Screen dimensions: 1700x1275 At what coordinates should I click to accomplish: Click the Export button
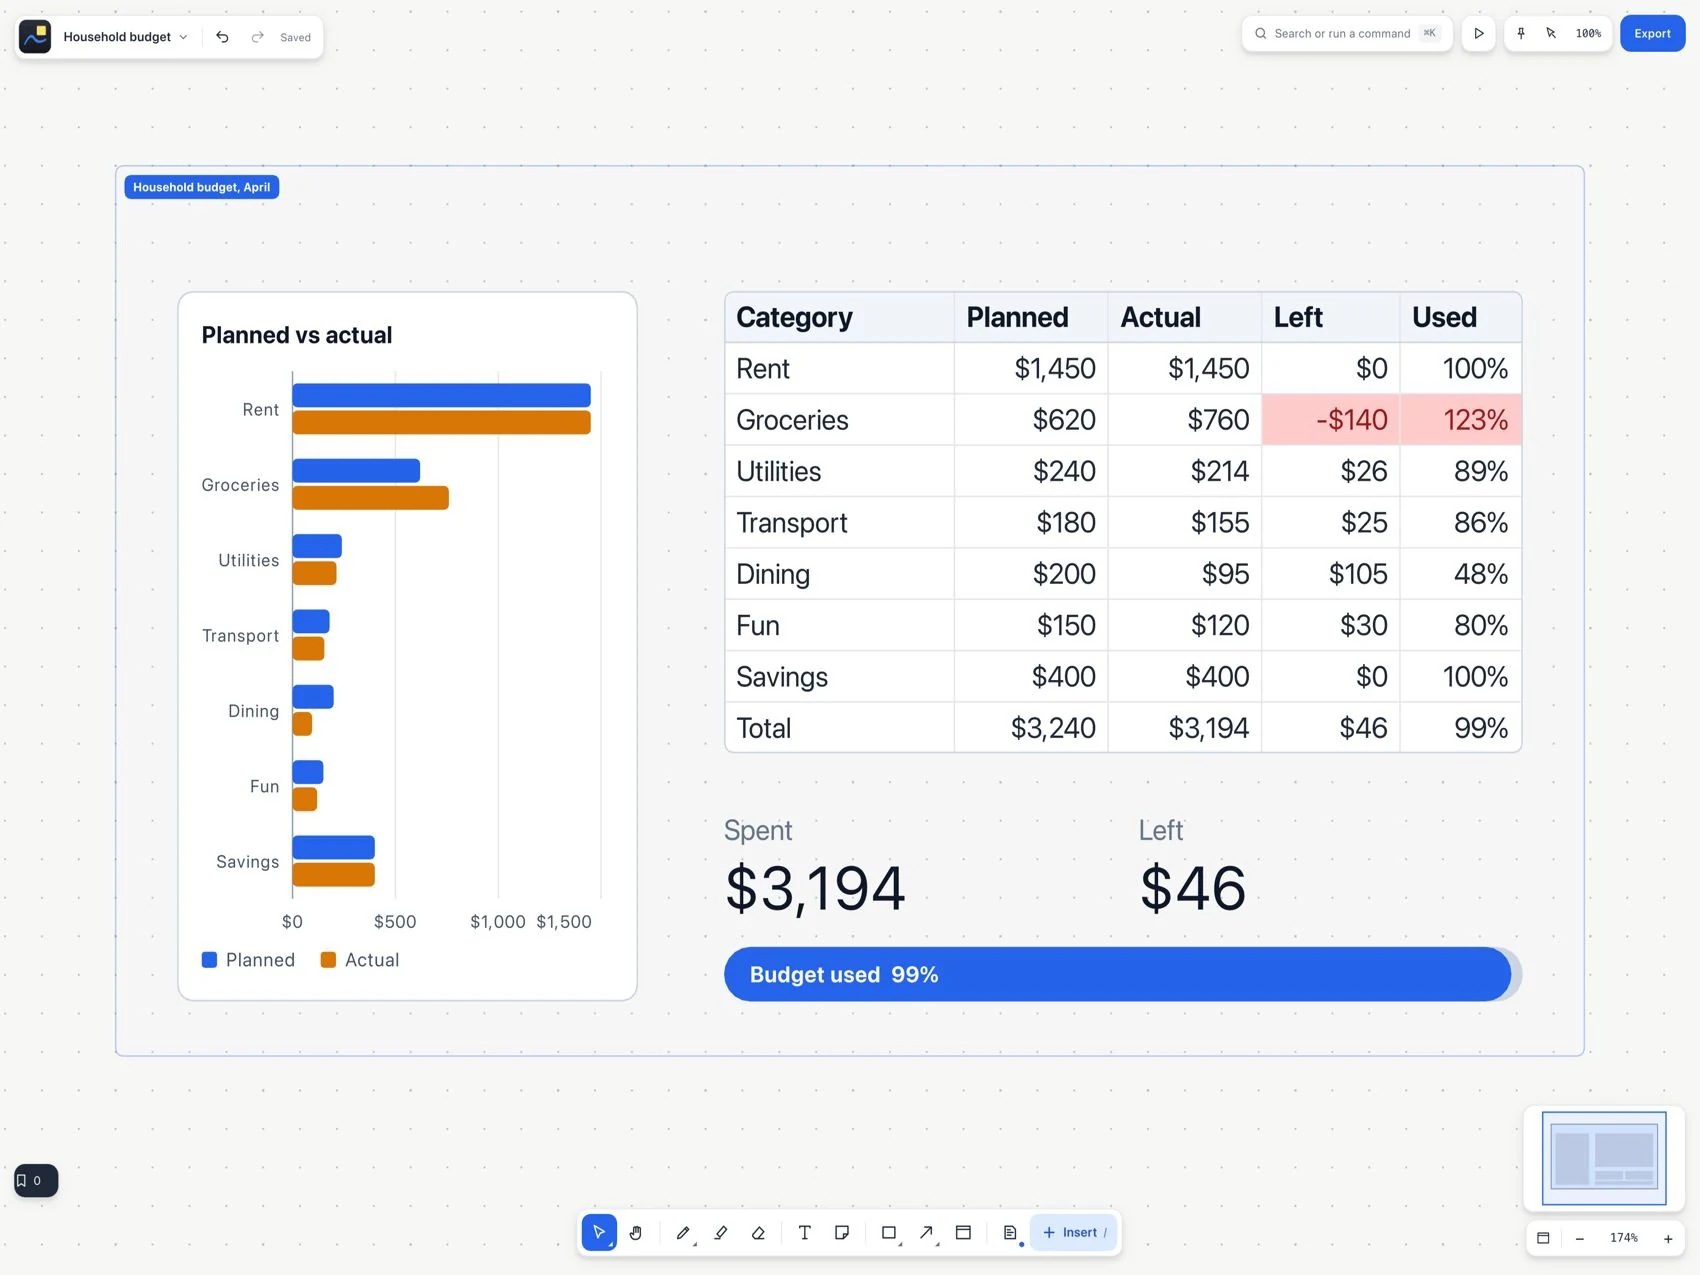1652,33
